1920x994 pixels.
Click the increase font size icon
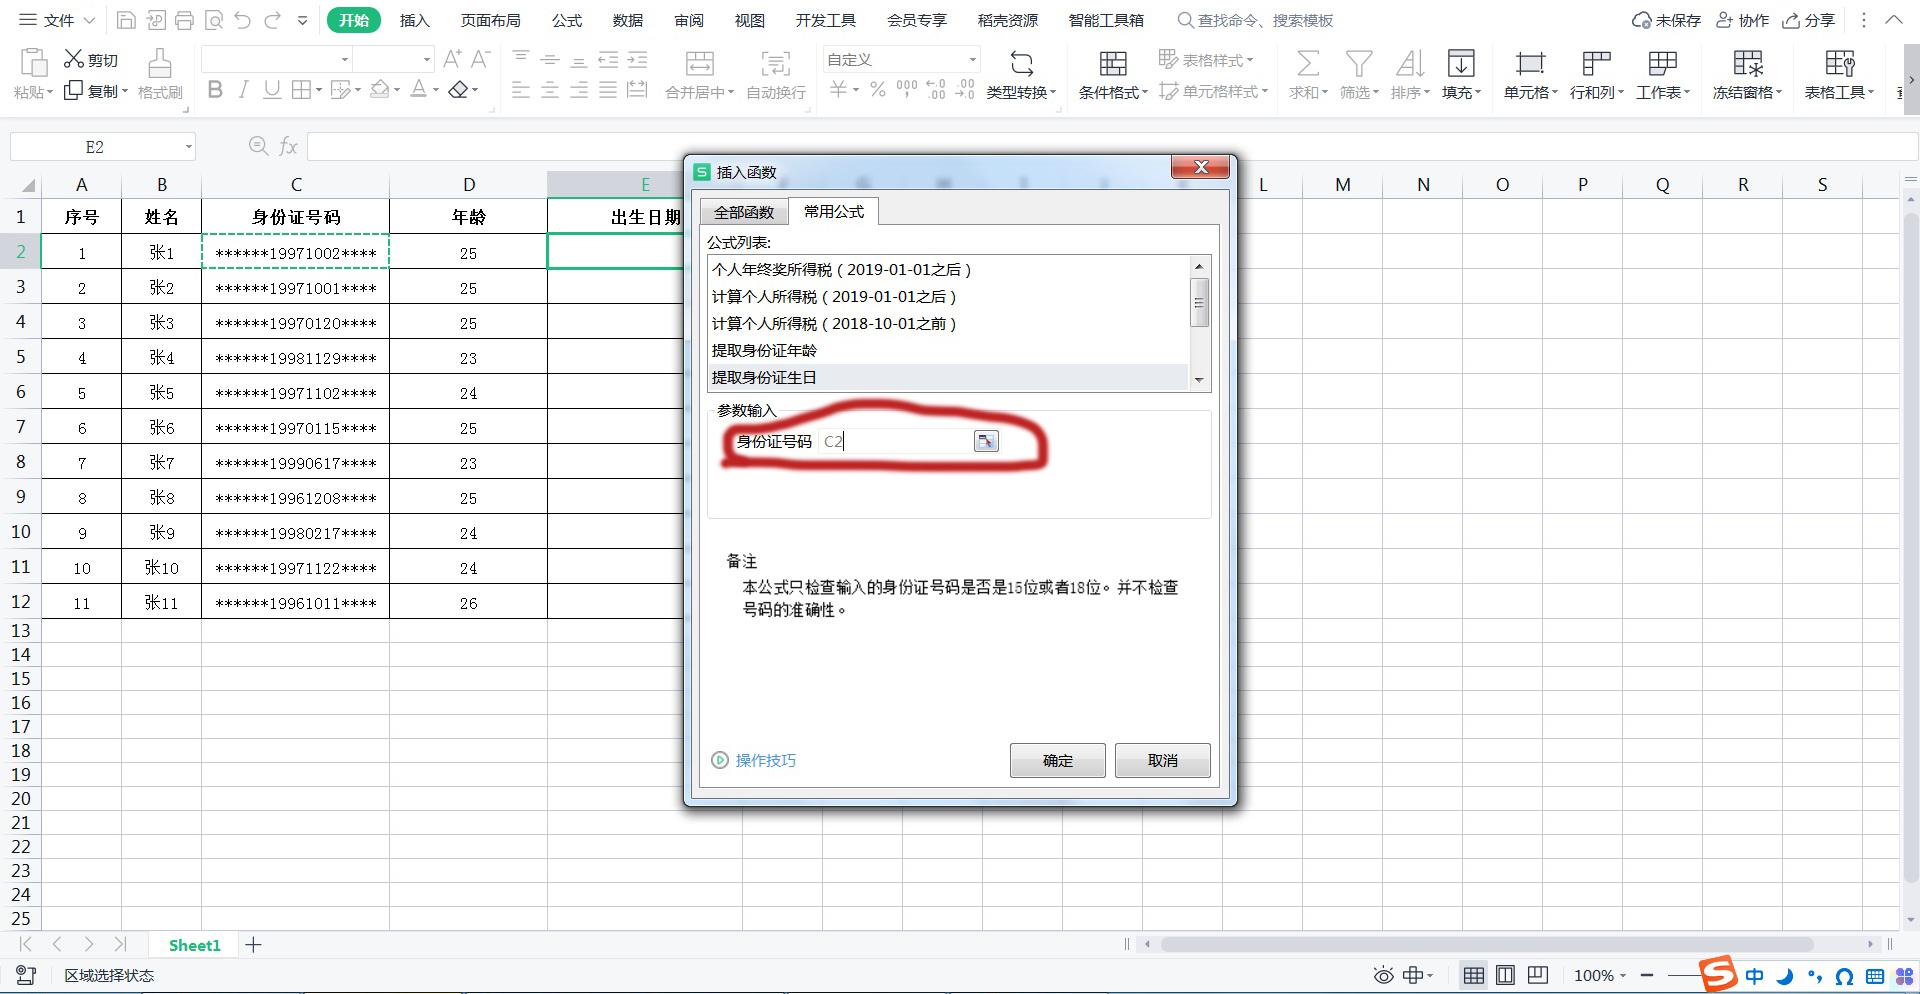click(x=452, y=59)
